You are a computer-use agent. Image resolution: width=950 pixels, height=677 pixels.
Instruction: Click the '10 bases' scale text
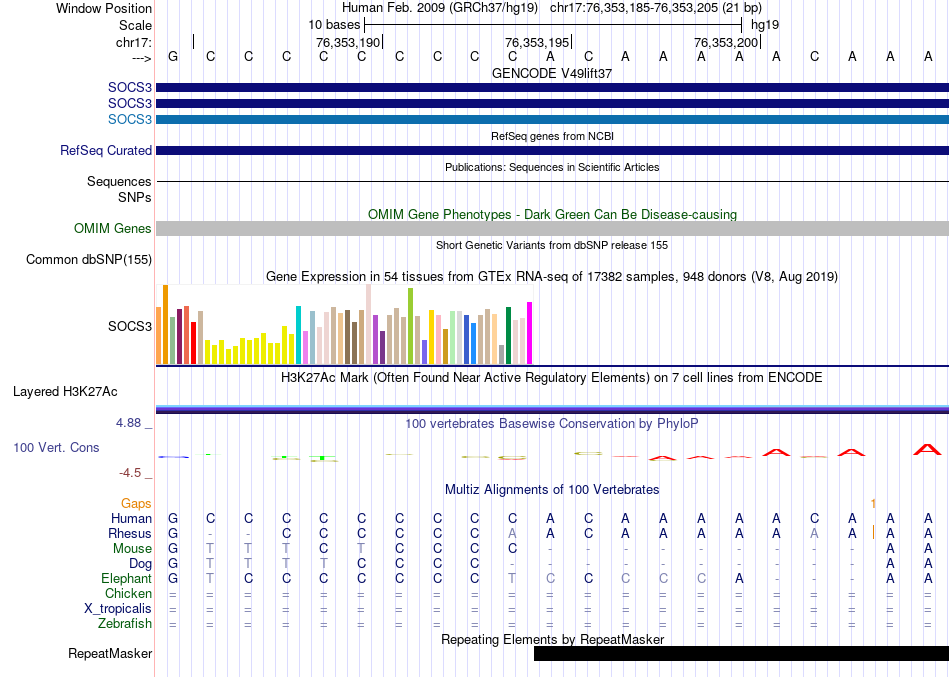[334, 25]
